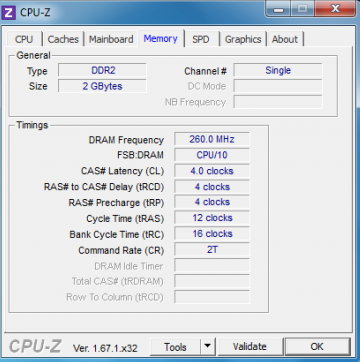Go to the Memory tab
Screen dimensions: 360x362
click(161, 39)
